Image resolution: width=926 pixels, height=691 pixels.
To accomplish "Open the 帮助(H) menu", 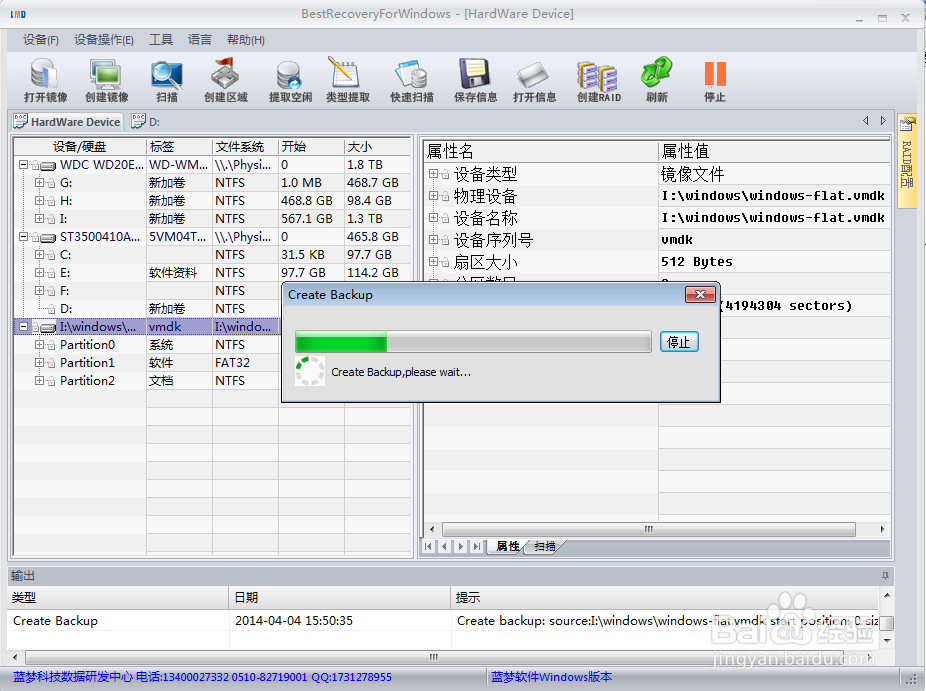I will tap(246, 40).
